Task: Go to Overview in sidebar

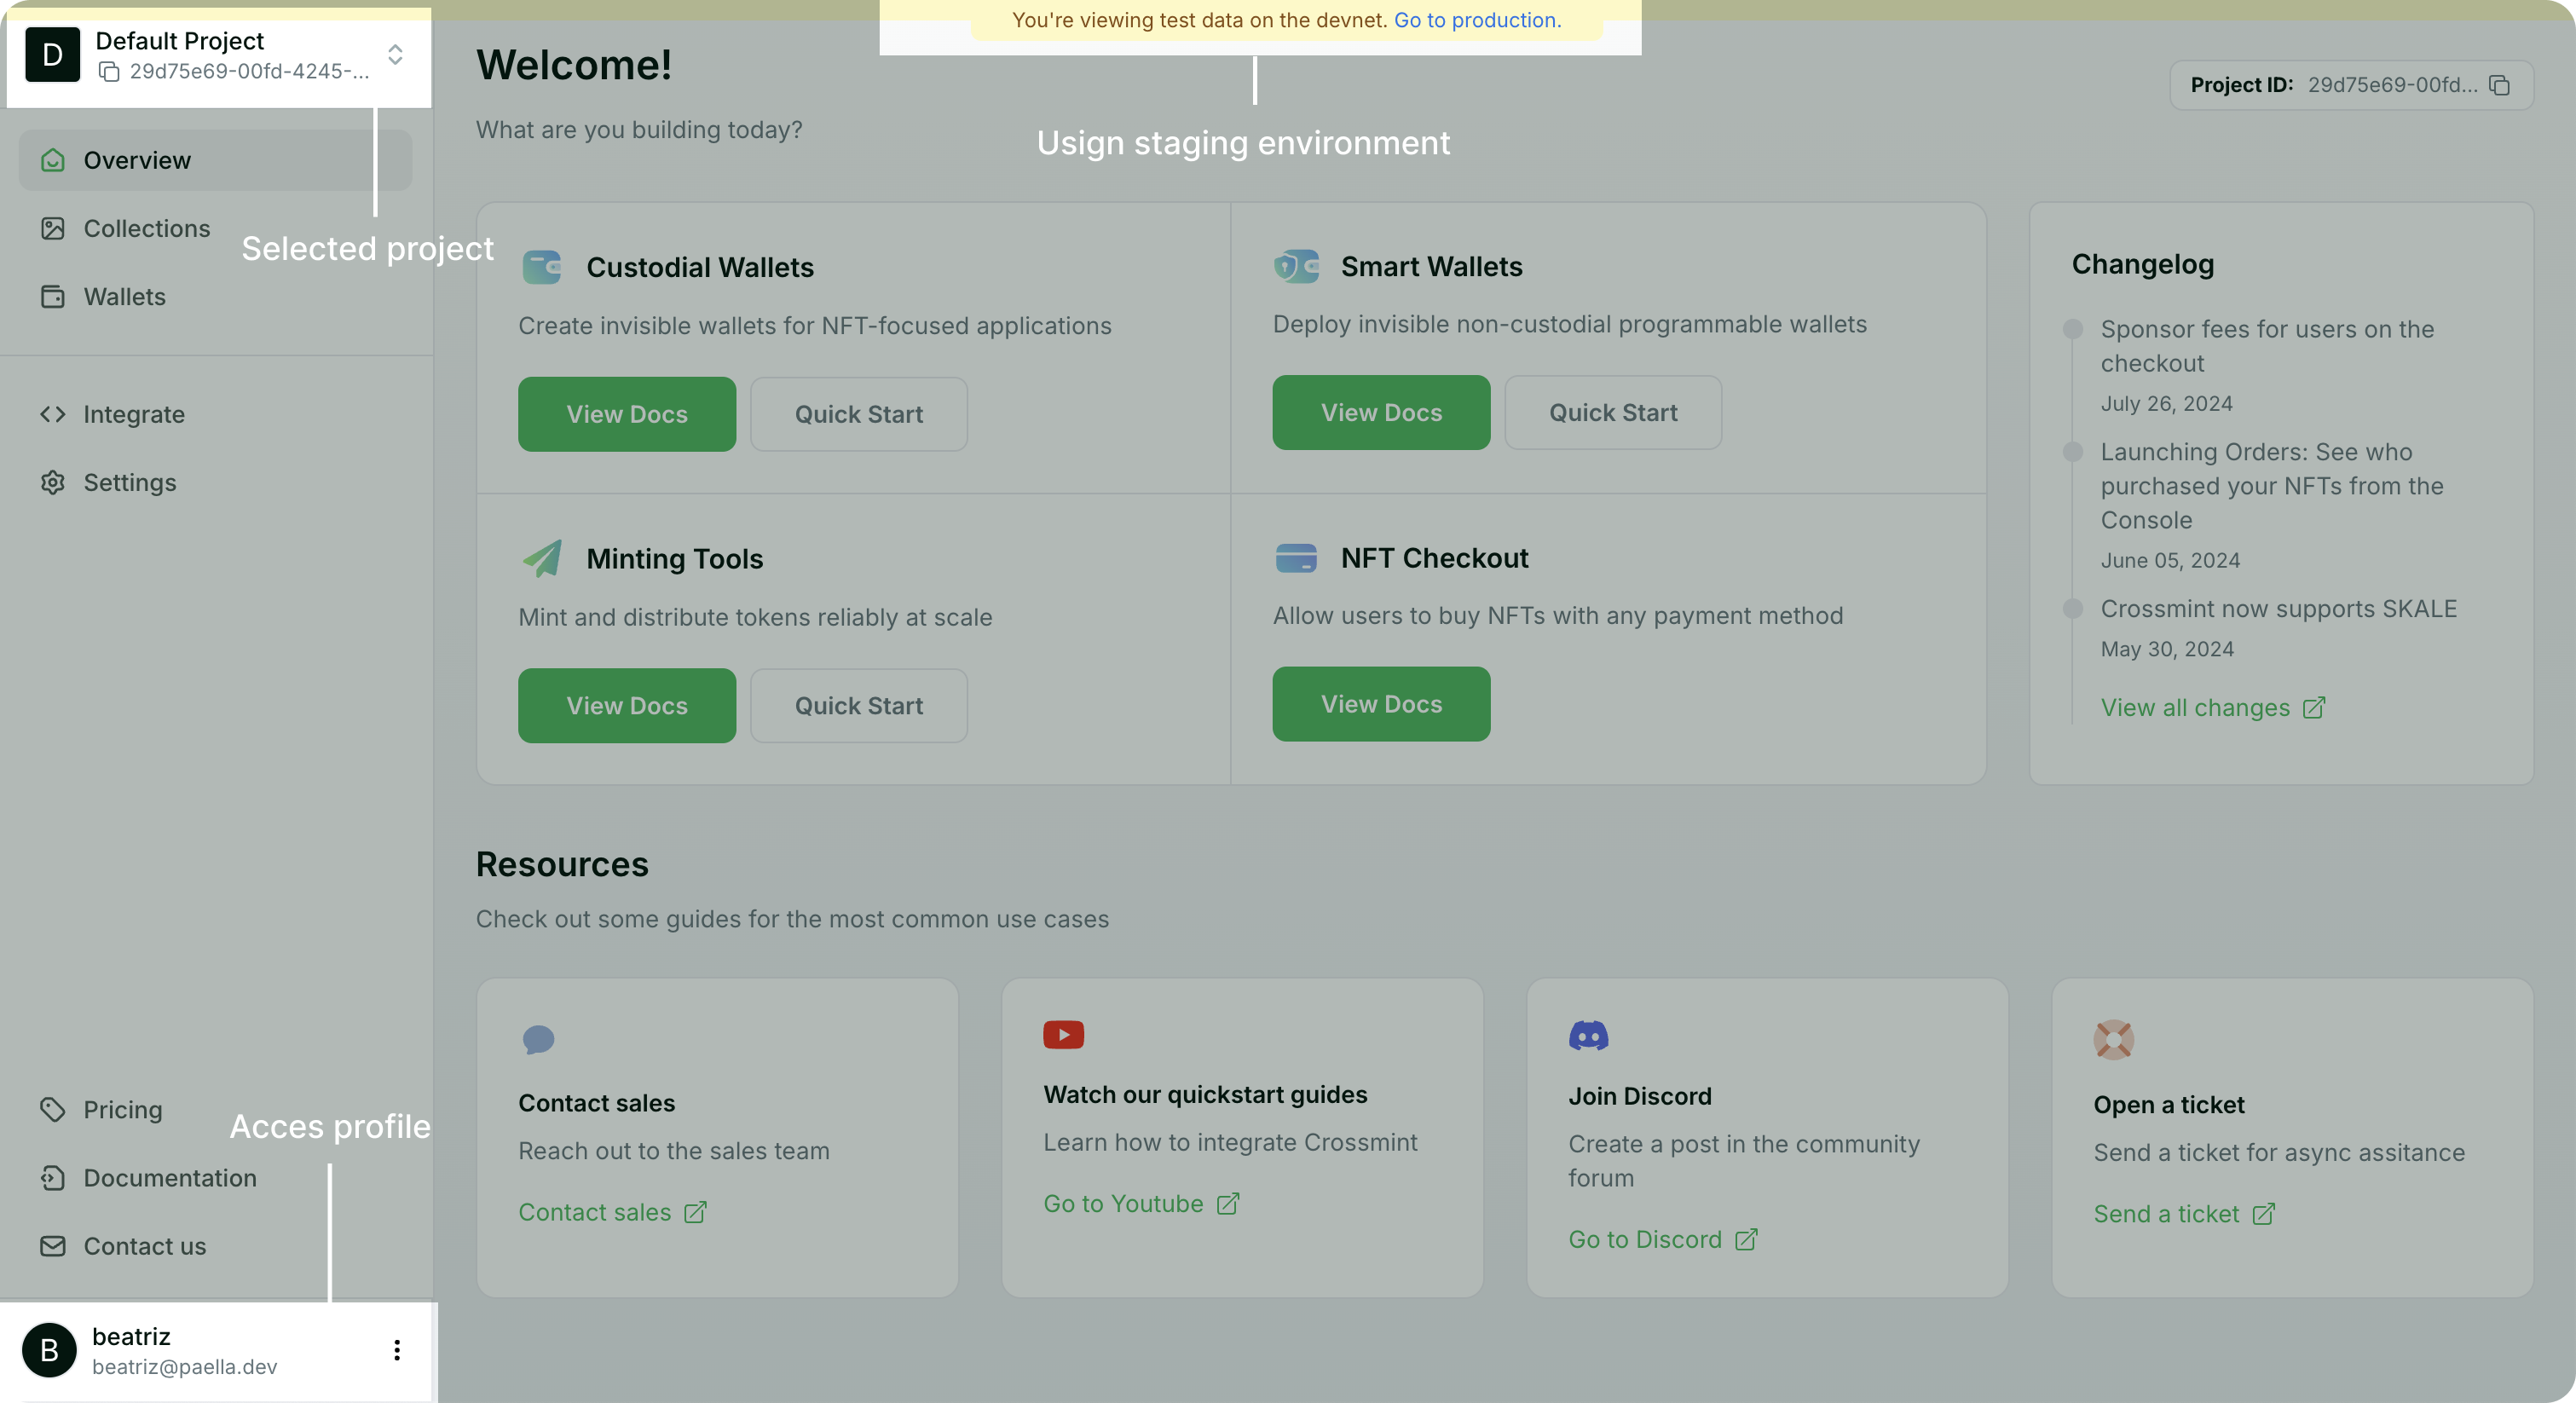Action: [x=216, y=160]
